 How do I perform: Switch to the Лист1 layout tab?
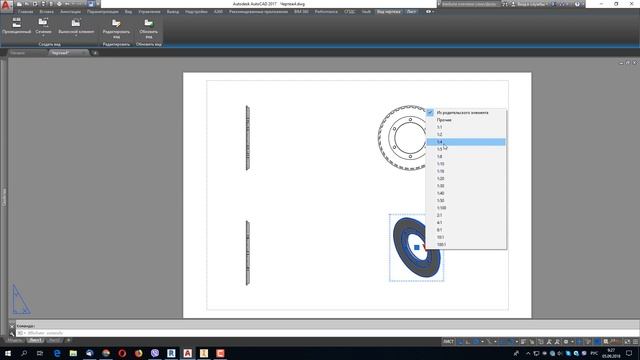tap(35, 340)
